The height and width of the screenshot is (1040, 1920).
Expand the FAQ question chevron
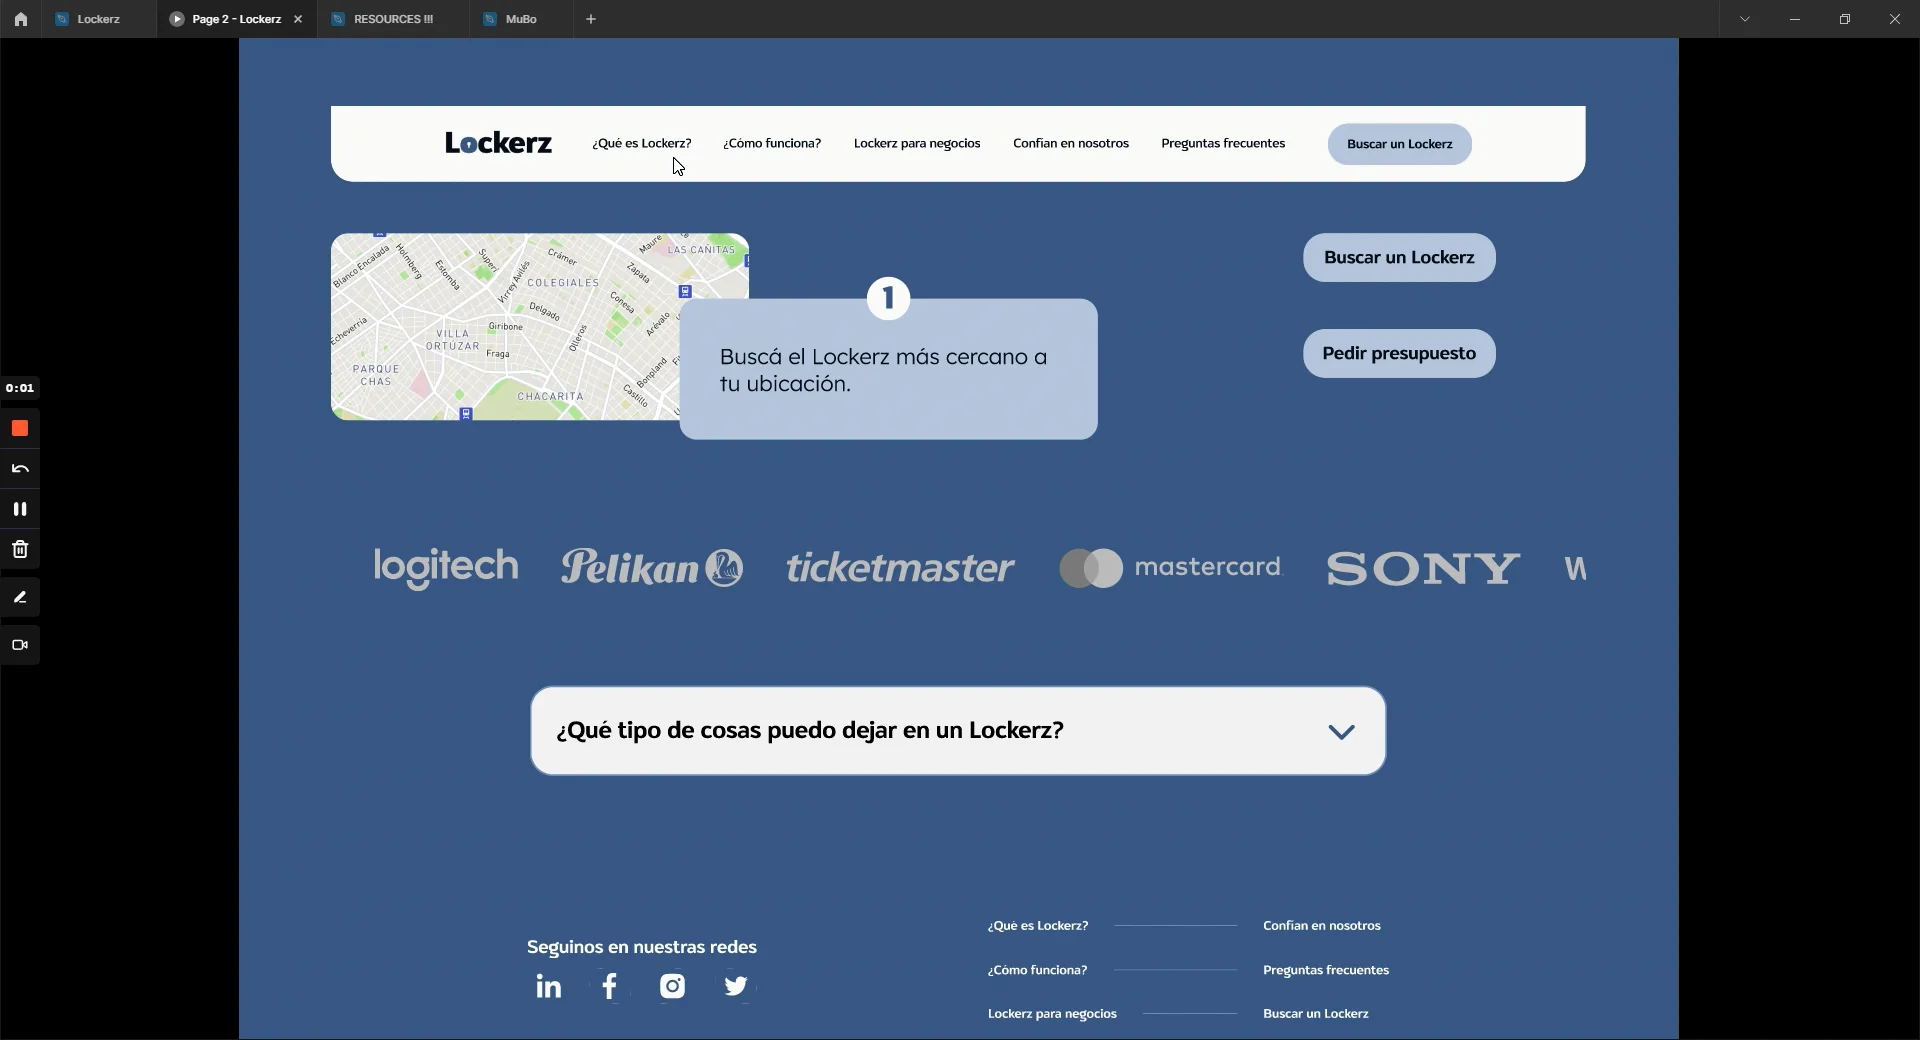click(x=1342, y=732)
